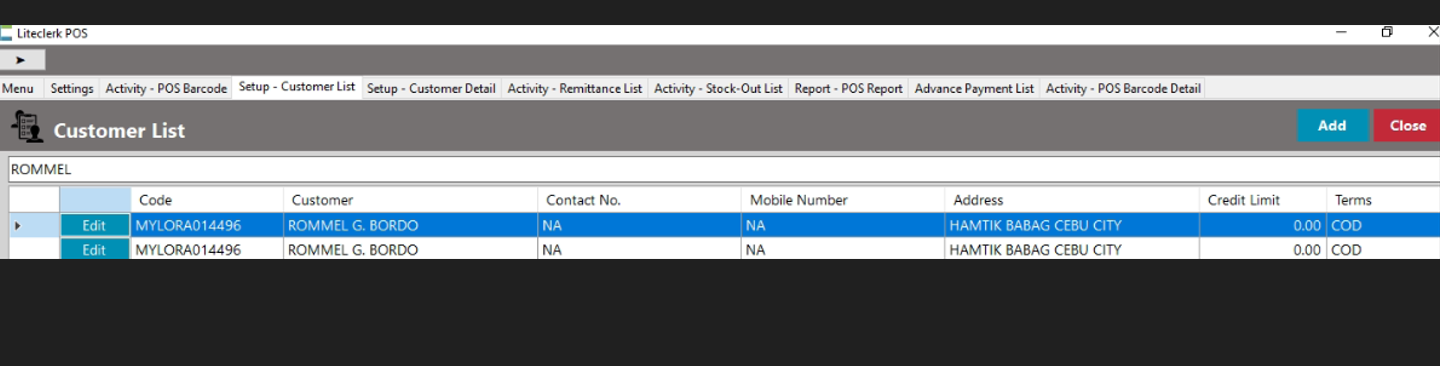Switch to Setup - Customer Detail tab
The image size is (1440, 366).
click(431, 88)
